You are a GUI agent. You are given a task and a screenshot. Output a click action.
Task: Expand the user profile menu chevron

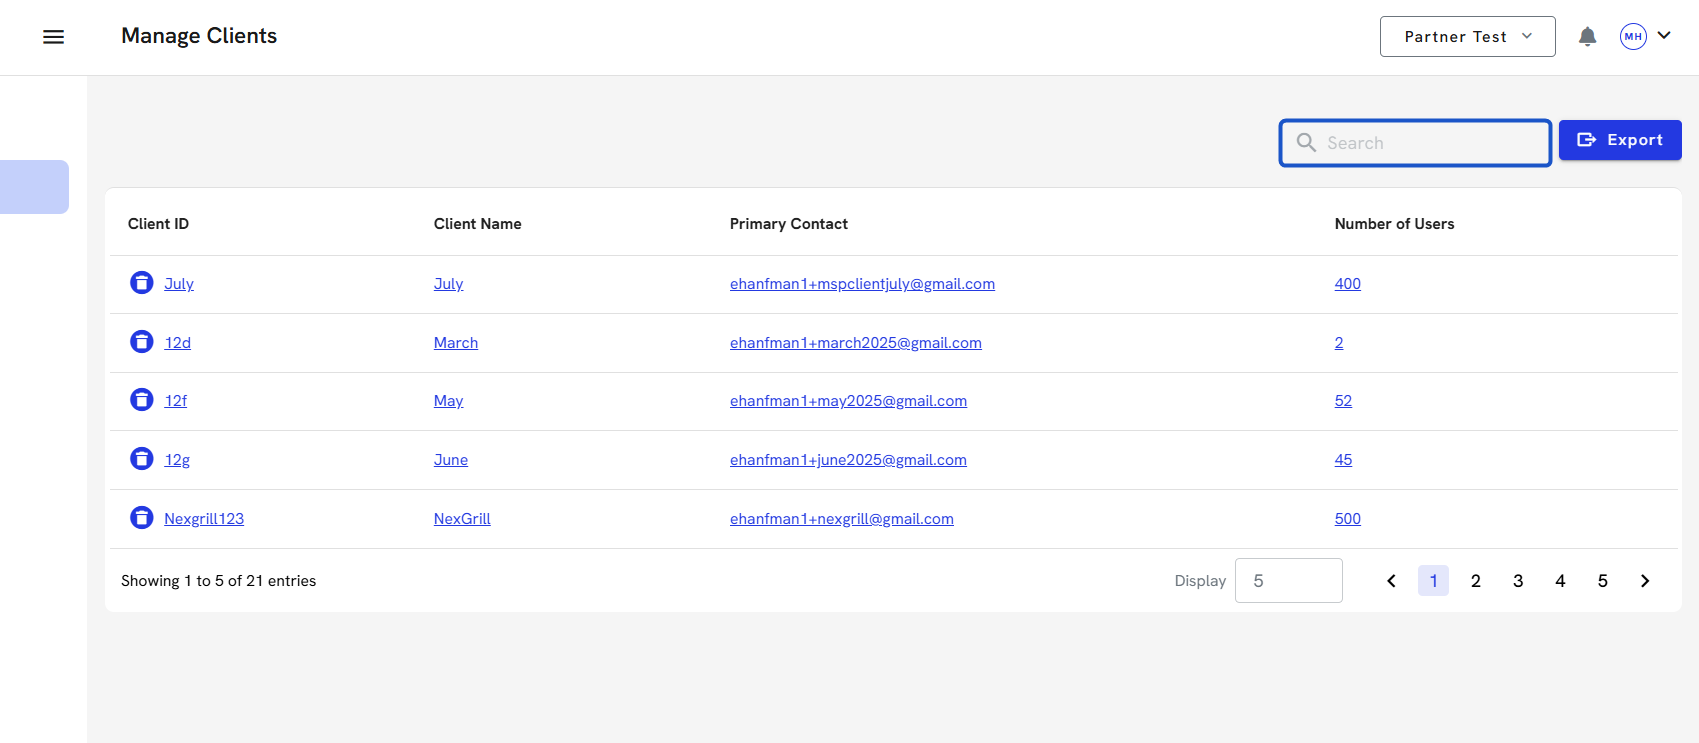[1664, 36]
